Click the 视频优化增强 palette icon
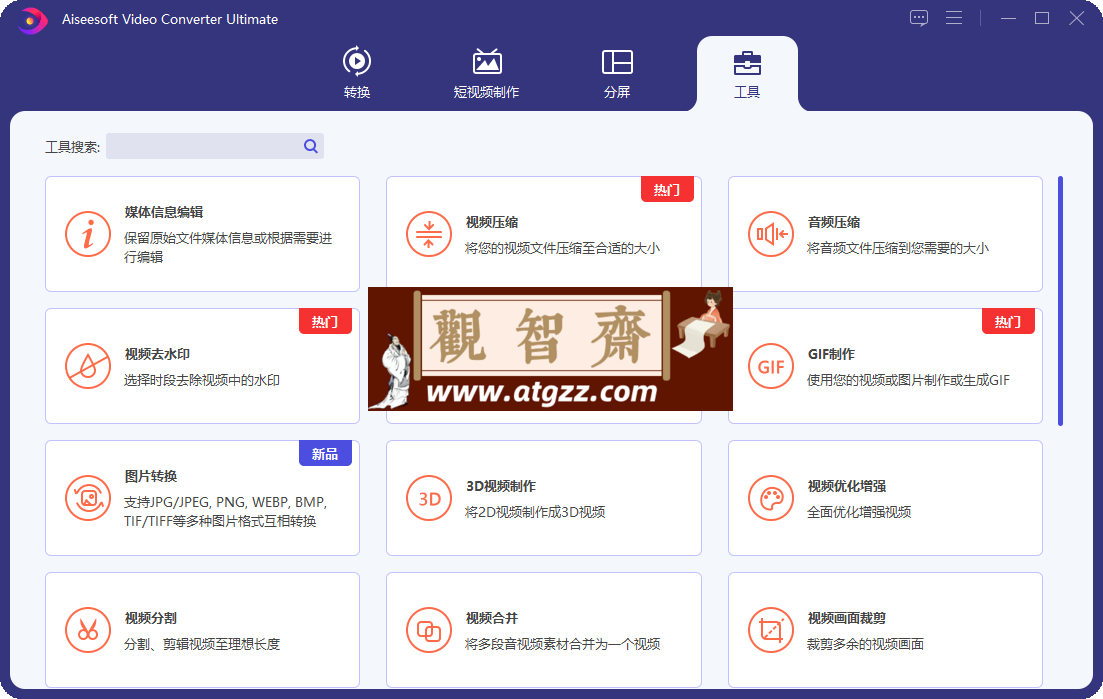This screenshot has width=1103, height=699. tap(771, 498)
